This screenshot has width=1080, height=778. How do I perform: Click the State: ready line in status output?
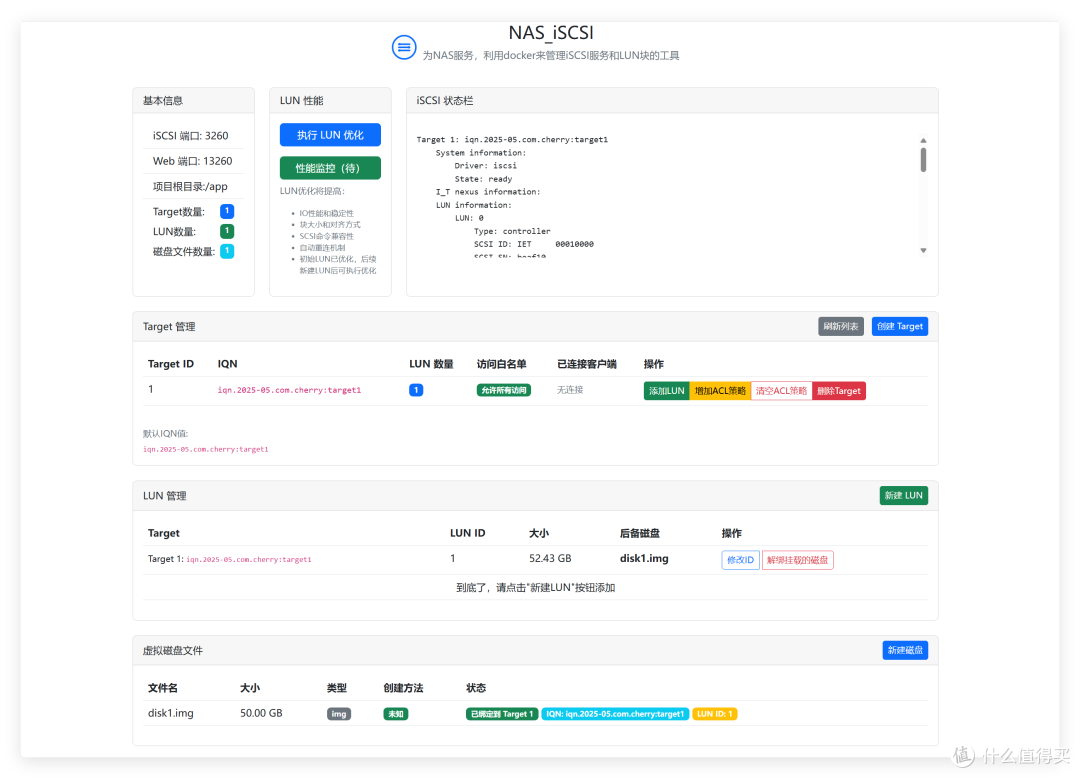[x=483, y=179]
